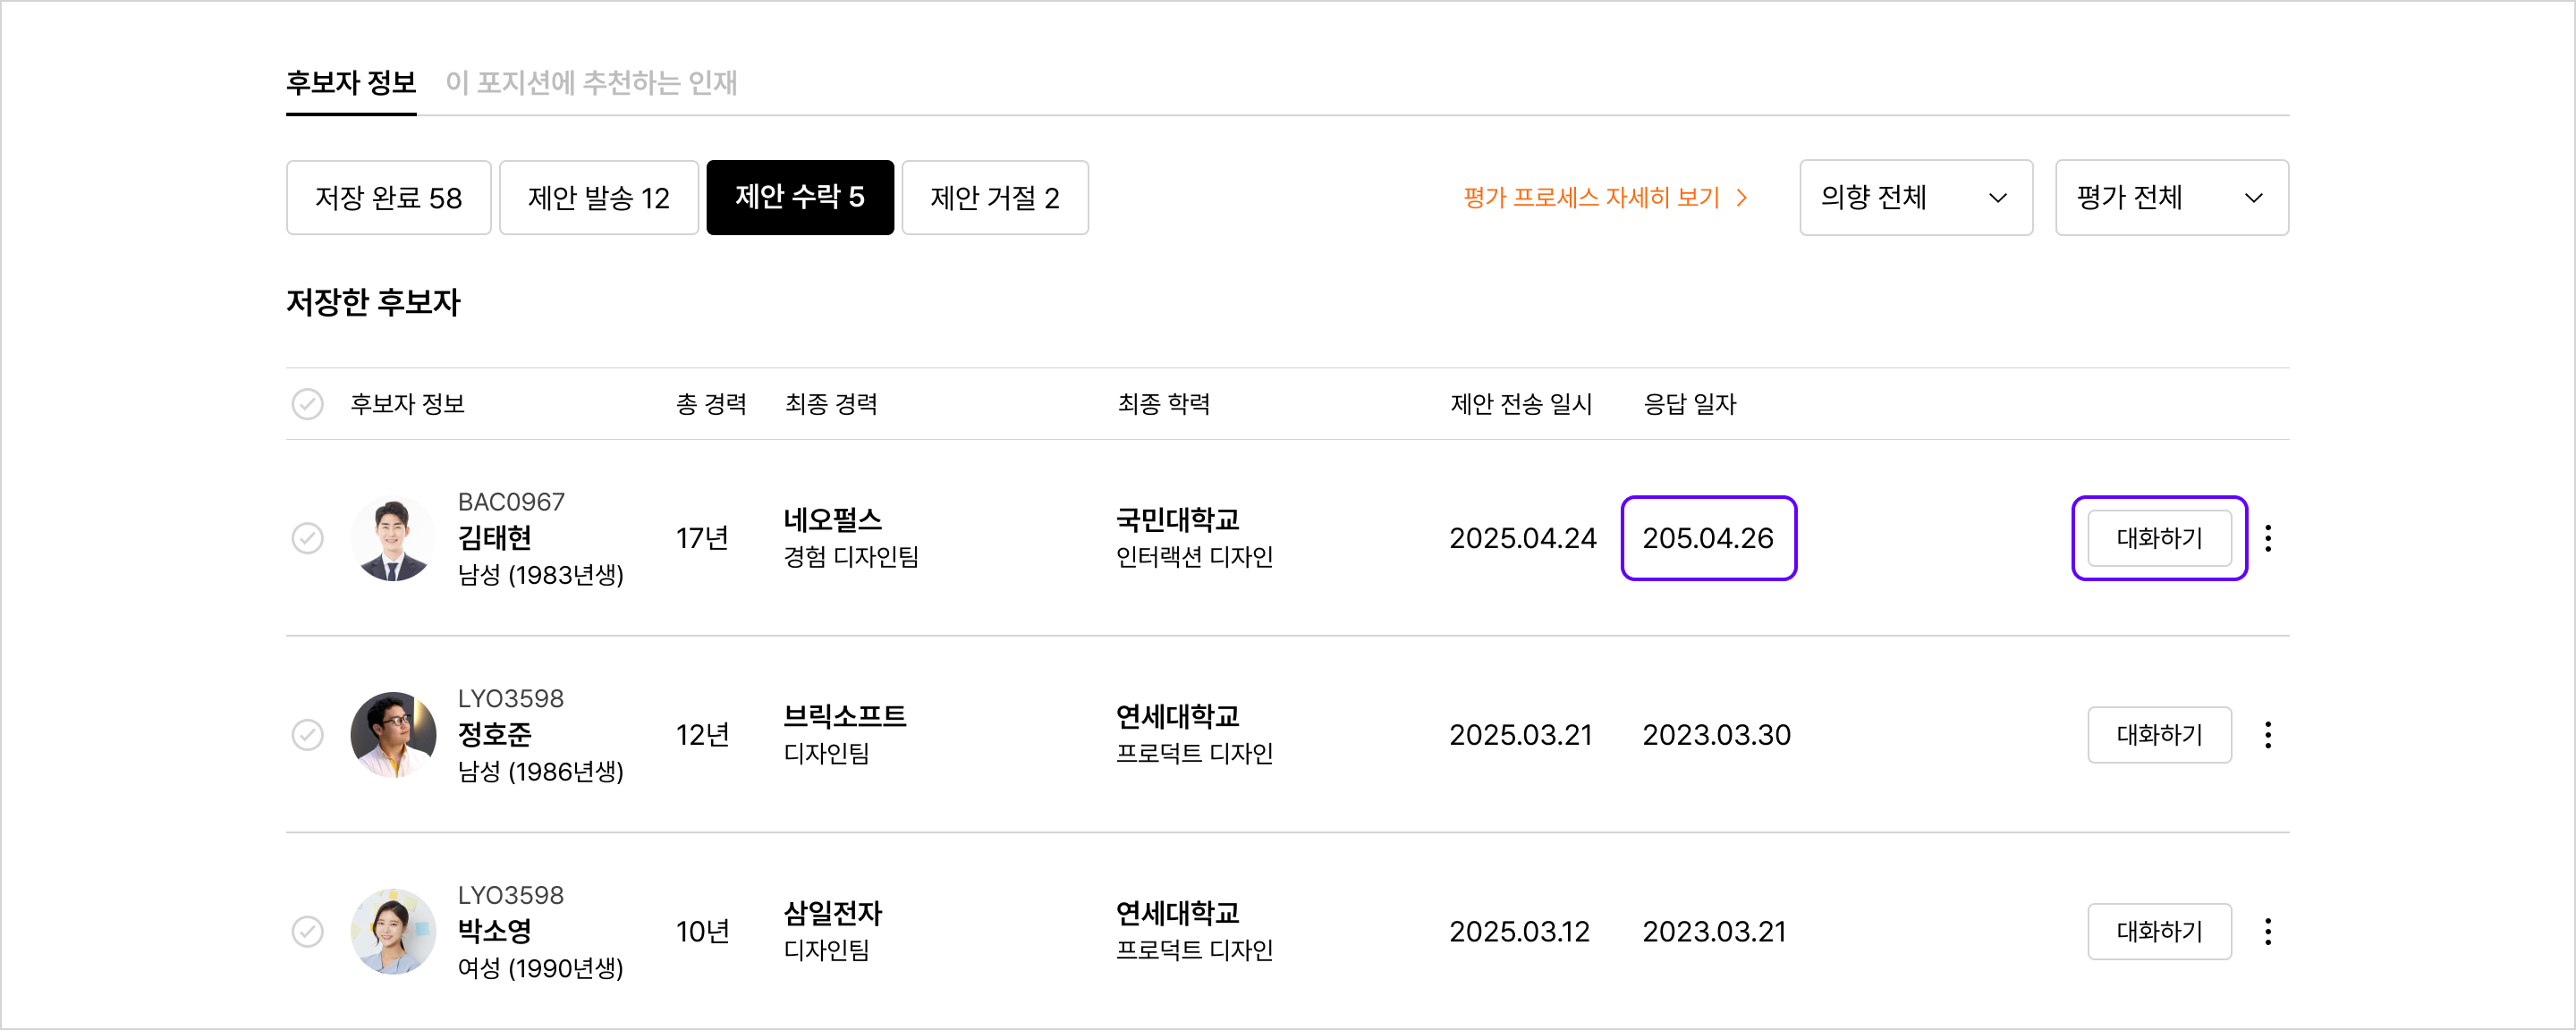The height and width of the screenshot is (1030, 2576).
Task: Click 대화하기 button for 김태현
Action: [x=2159, y=538]
